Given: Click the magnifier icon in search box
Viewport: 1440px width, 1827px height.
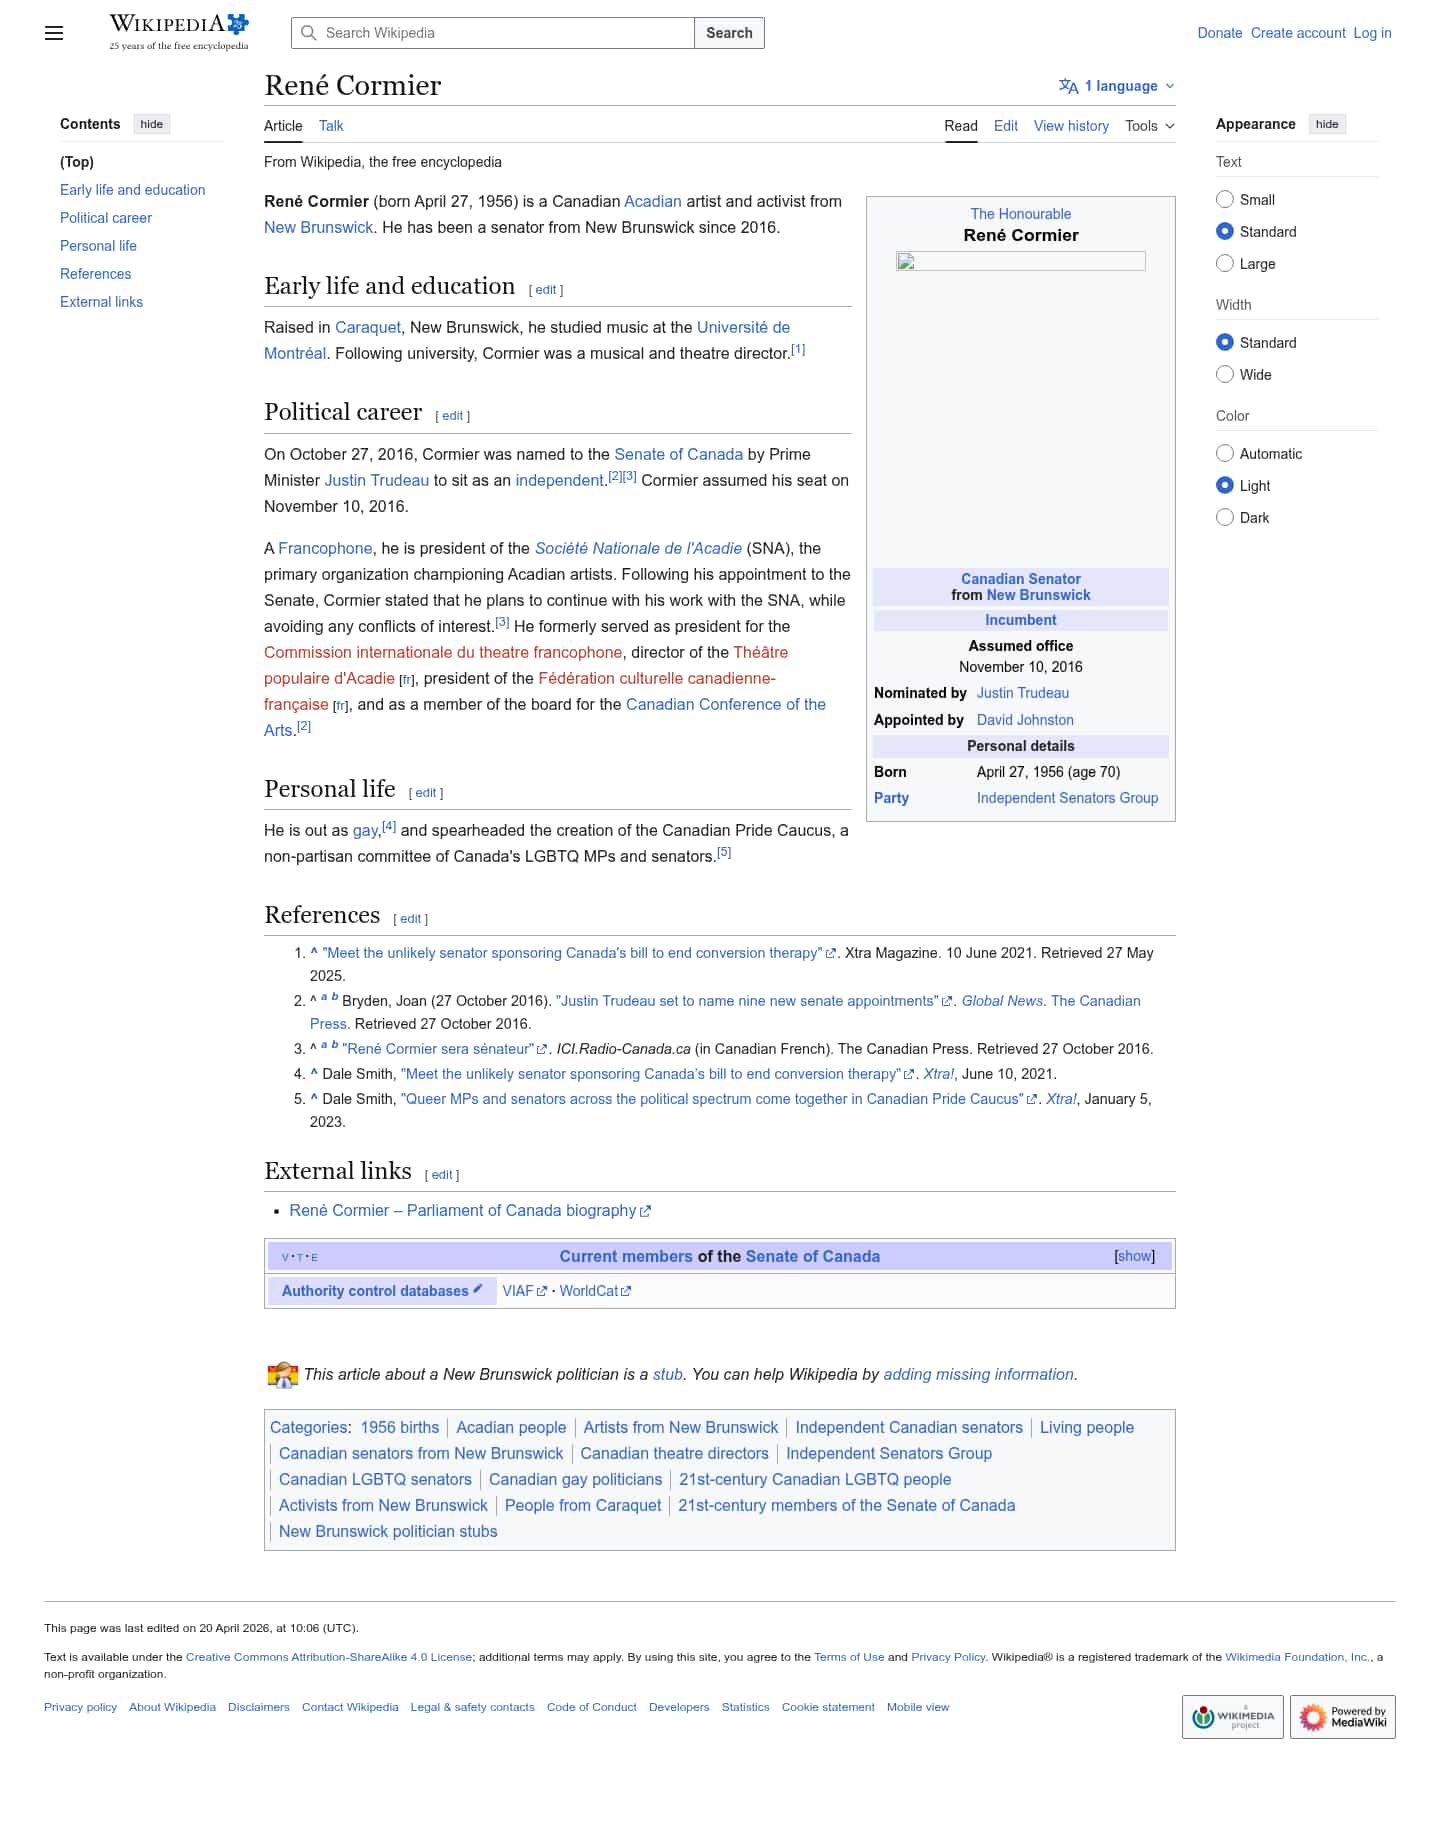Looking at the screenshot, I should (x=309, y=33).
